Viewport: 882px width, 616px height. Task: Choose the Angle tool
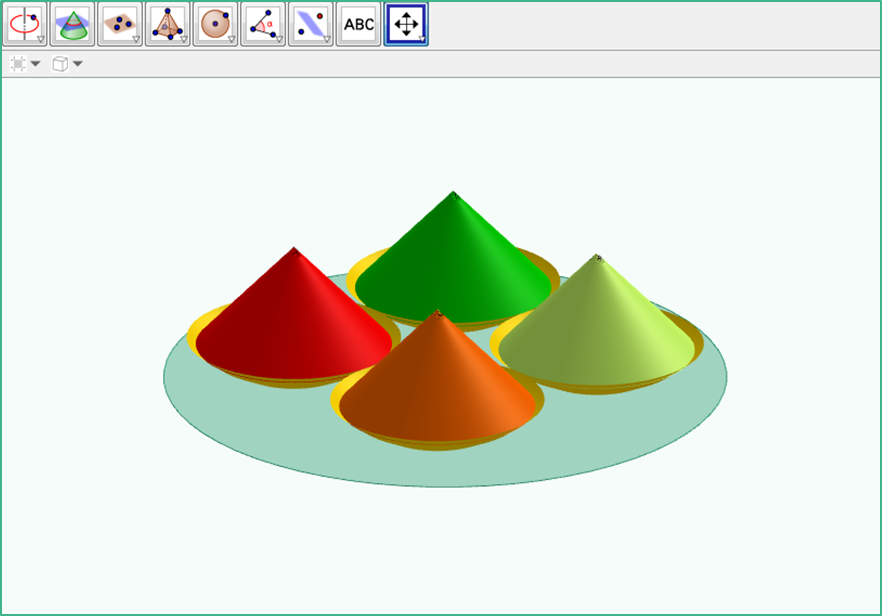tap(263, 24)
